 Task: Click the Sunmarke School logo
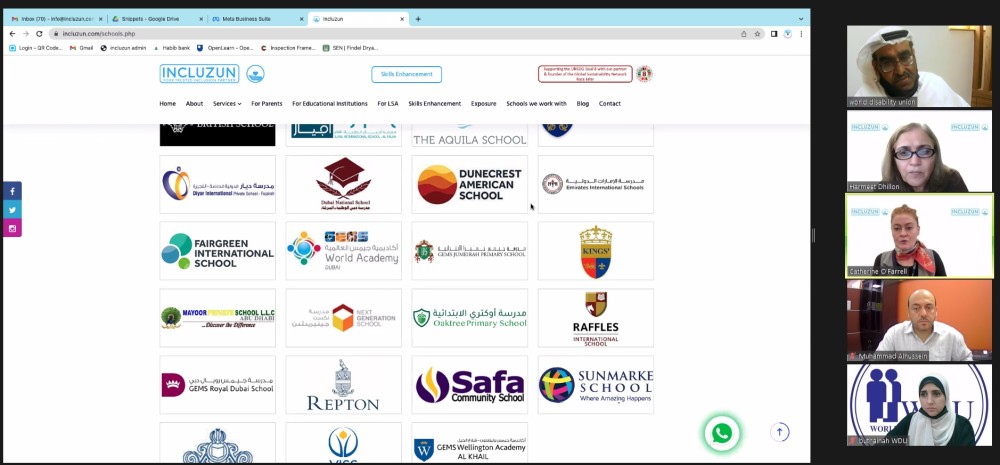(596, 385)
